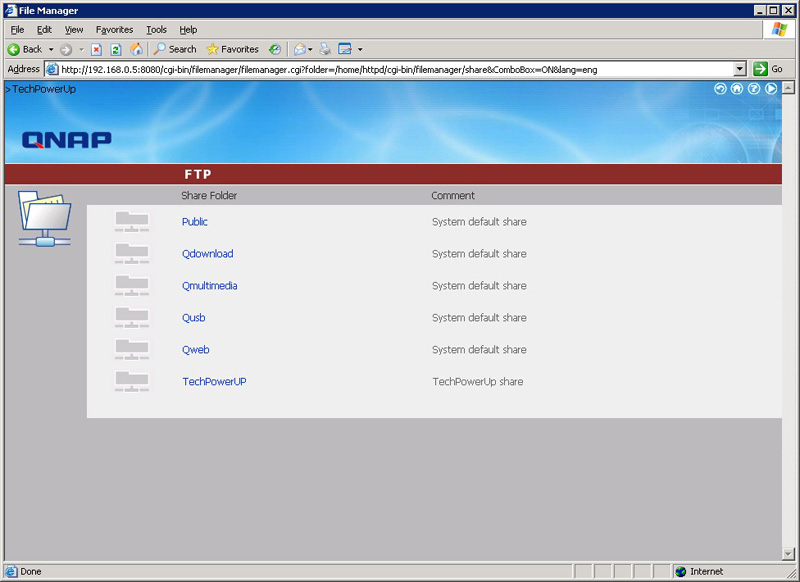
Task: Click the Search toolbar button
Action: 175,49
